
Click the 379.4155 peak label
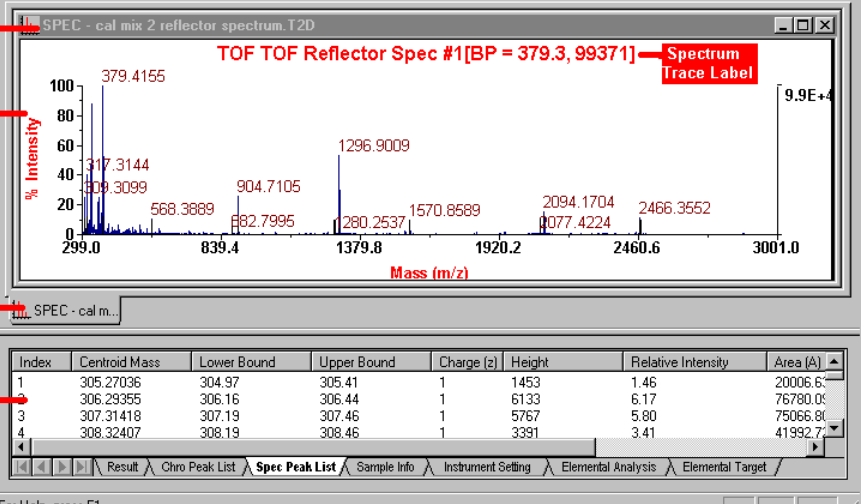click(133, 76)
